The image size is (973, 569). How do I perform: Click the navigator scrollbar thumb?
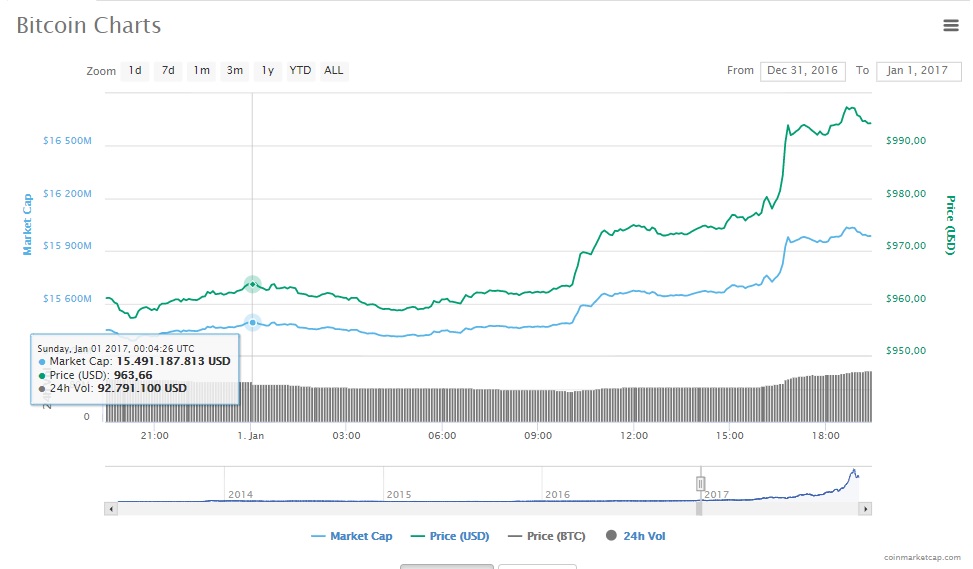click(699, 509)
